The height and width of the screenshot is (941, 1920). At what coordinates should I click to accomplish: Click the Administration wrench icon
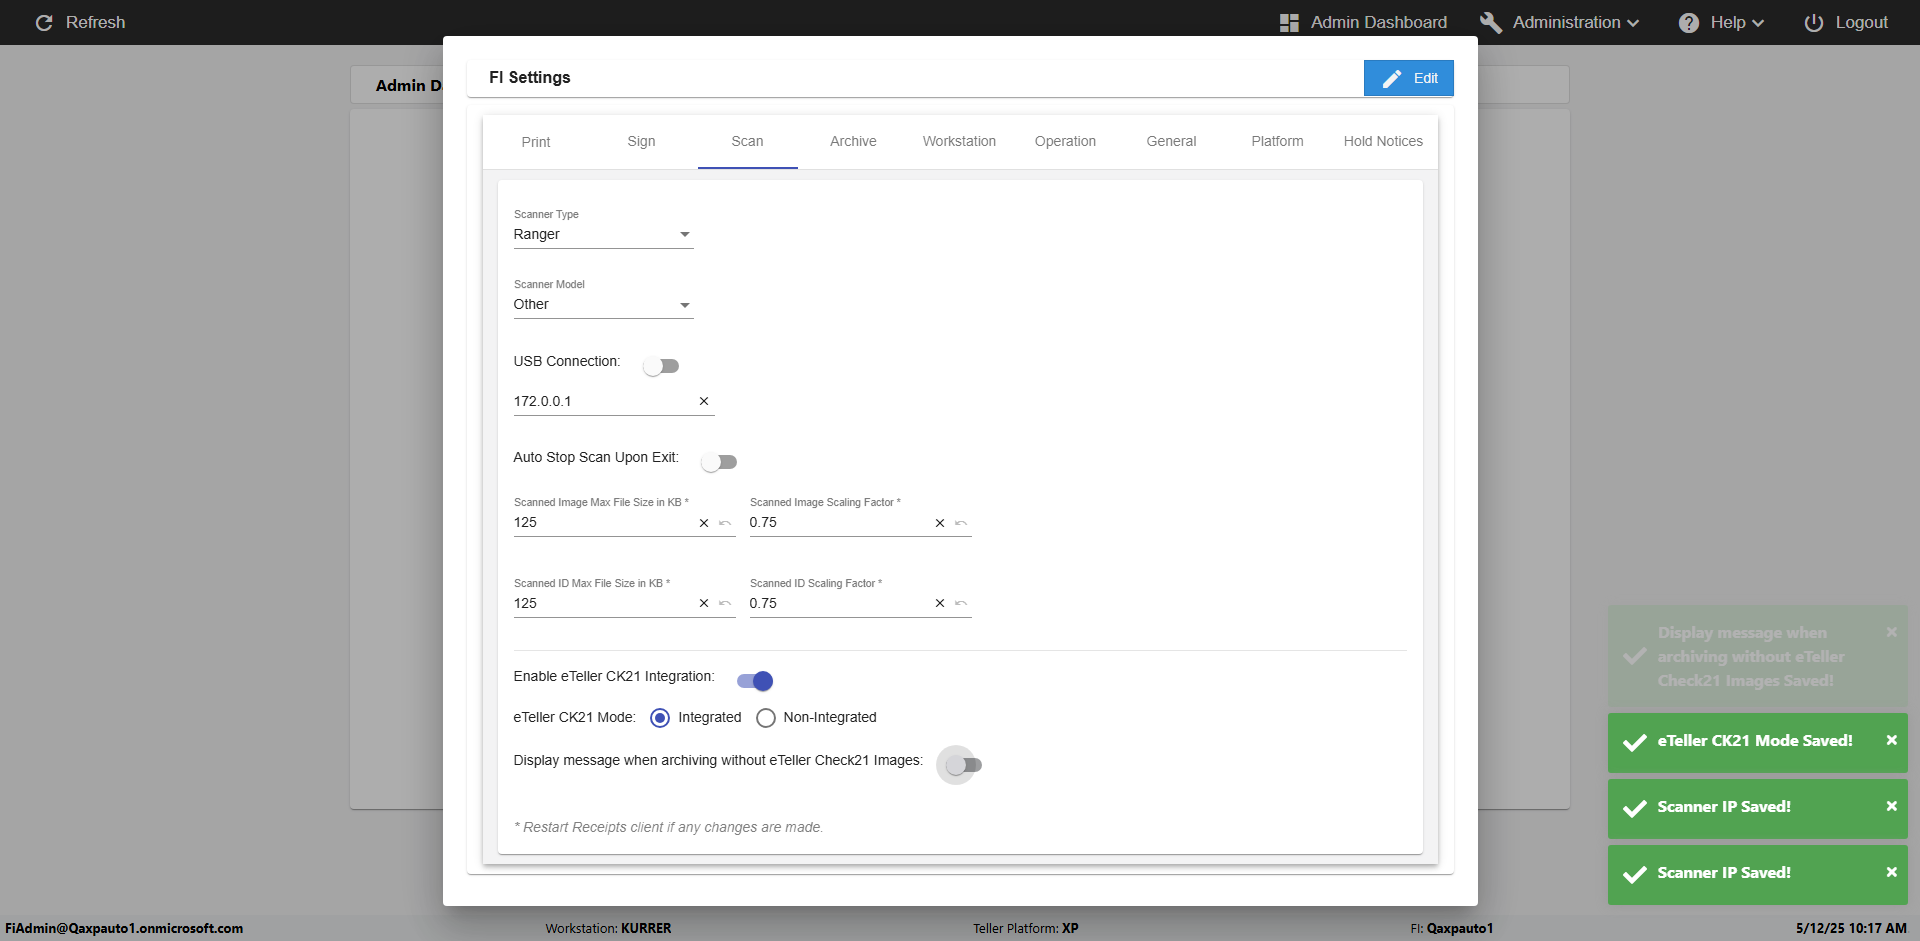[1491, 22]
